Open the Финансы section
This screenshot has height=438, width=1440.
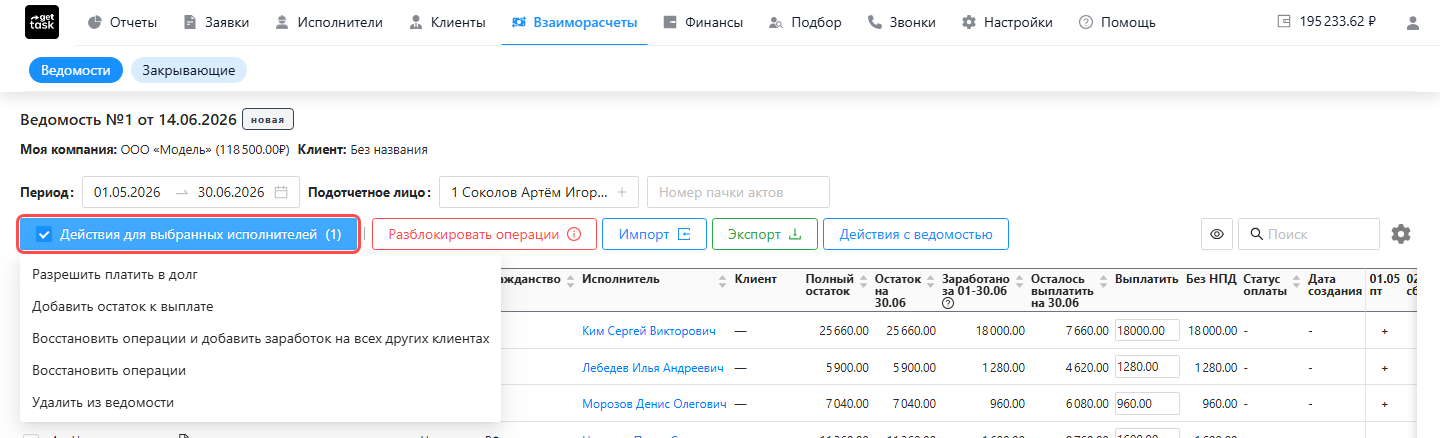703,22
